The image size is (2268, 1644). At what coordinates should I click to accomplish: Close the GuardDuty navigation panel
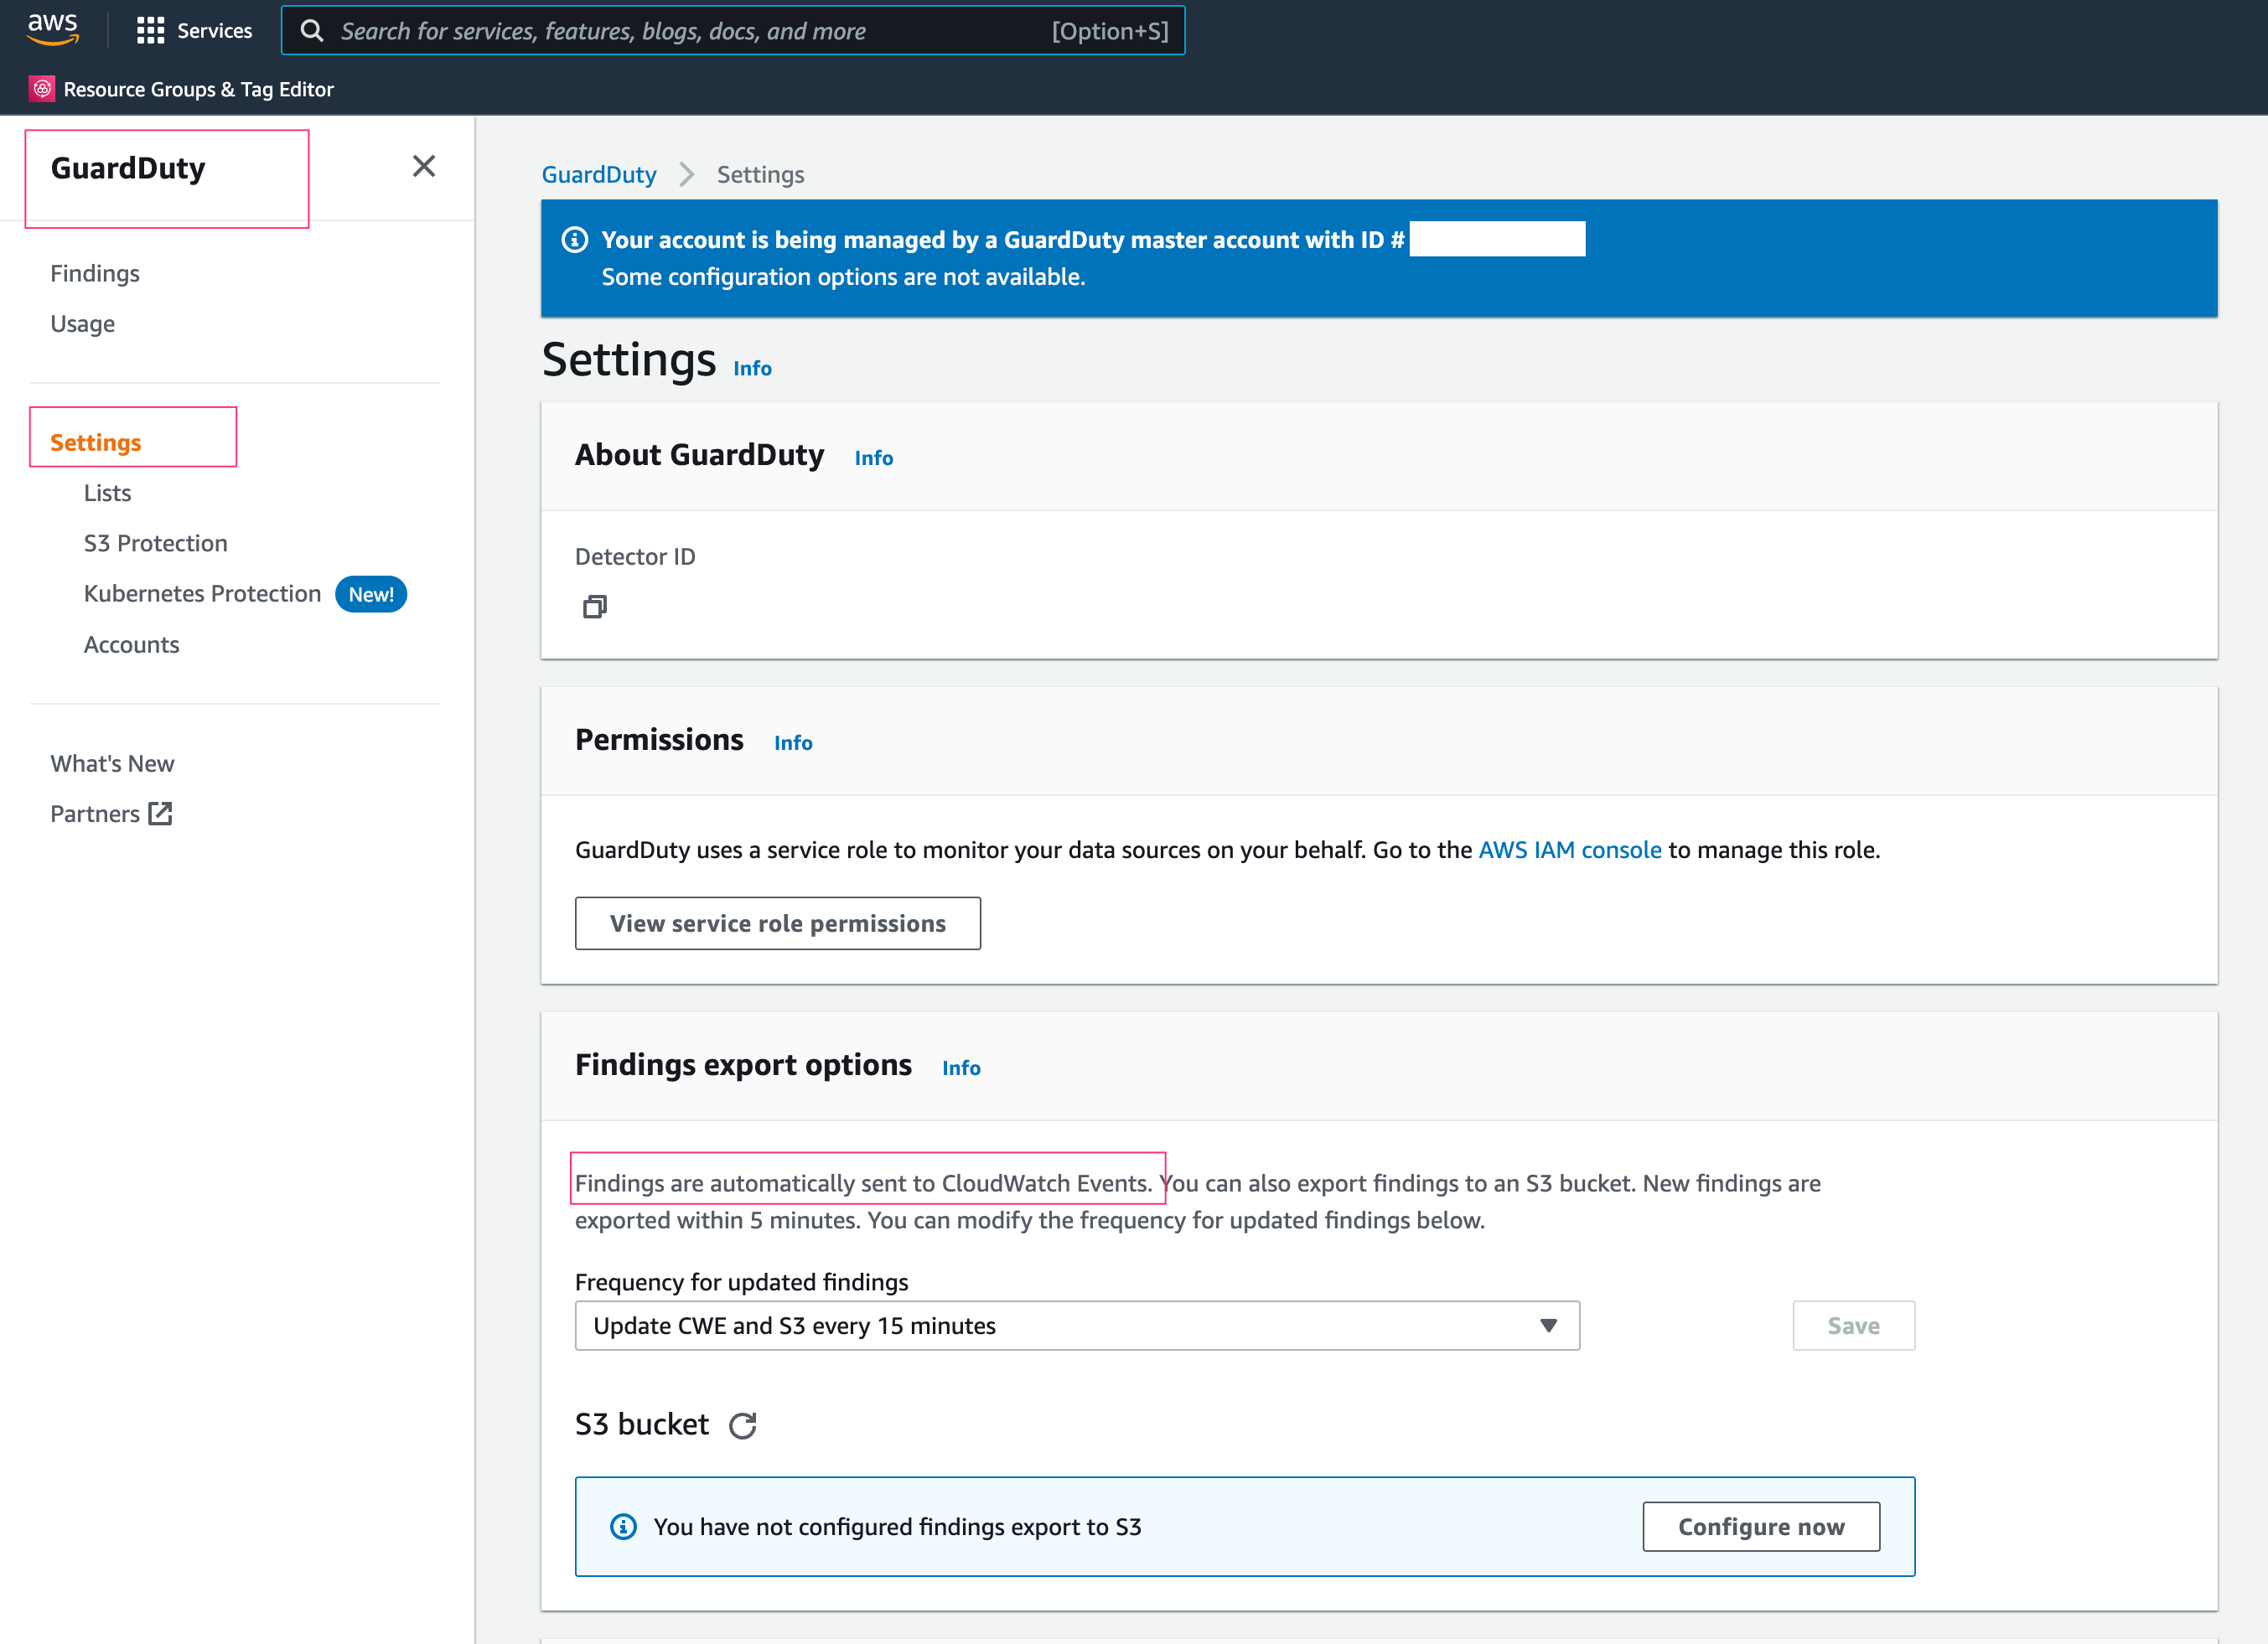(424, 166)
